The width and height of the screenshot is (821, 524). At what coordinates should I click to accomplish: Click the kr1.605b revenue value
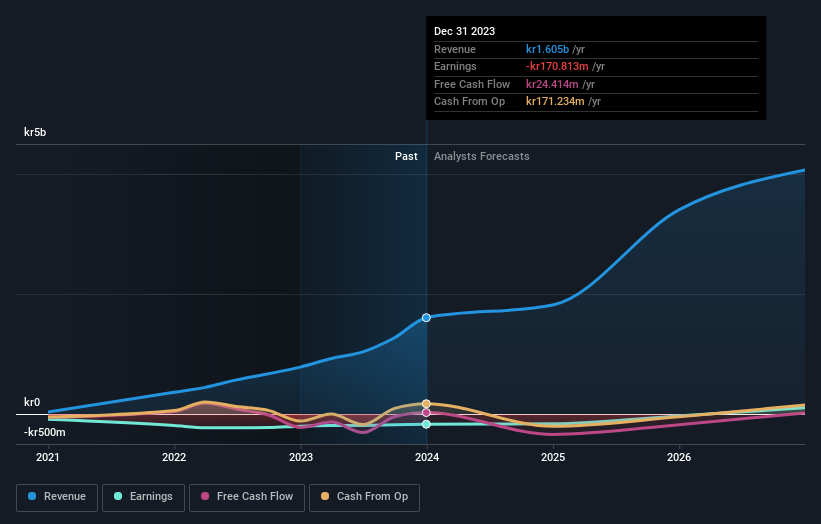(x=547, y=49)
